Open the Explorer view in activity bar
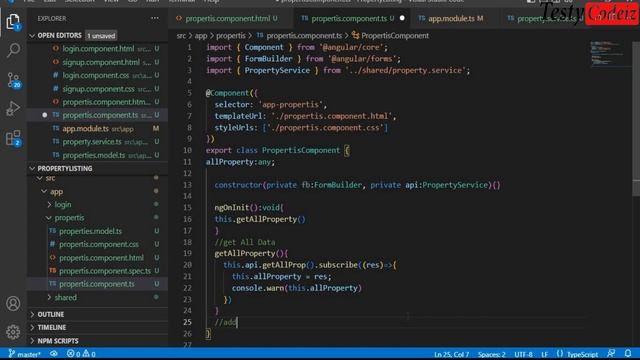Image resolution: width=640 pixels, height=360 pixels. [13, 21]
